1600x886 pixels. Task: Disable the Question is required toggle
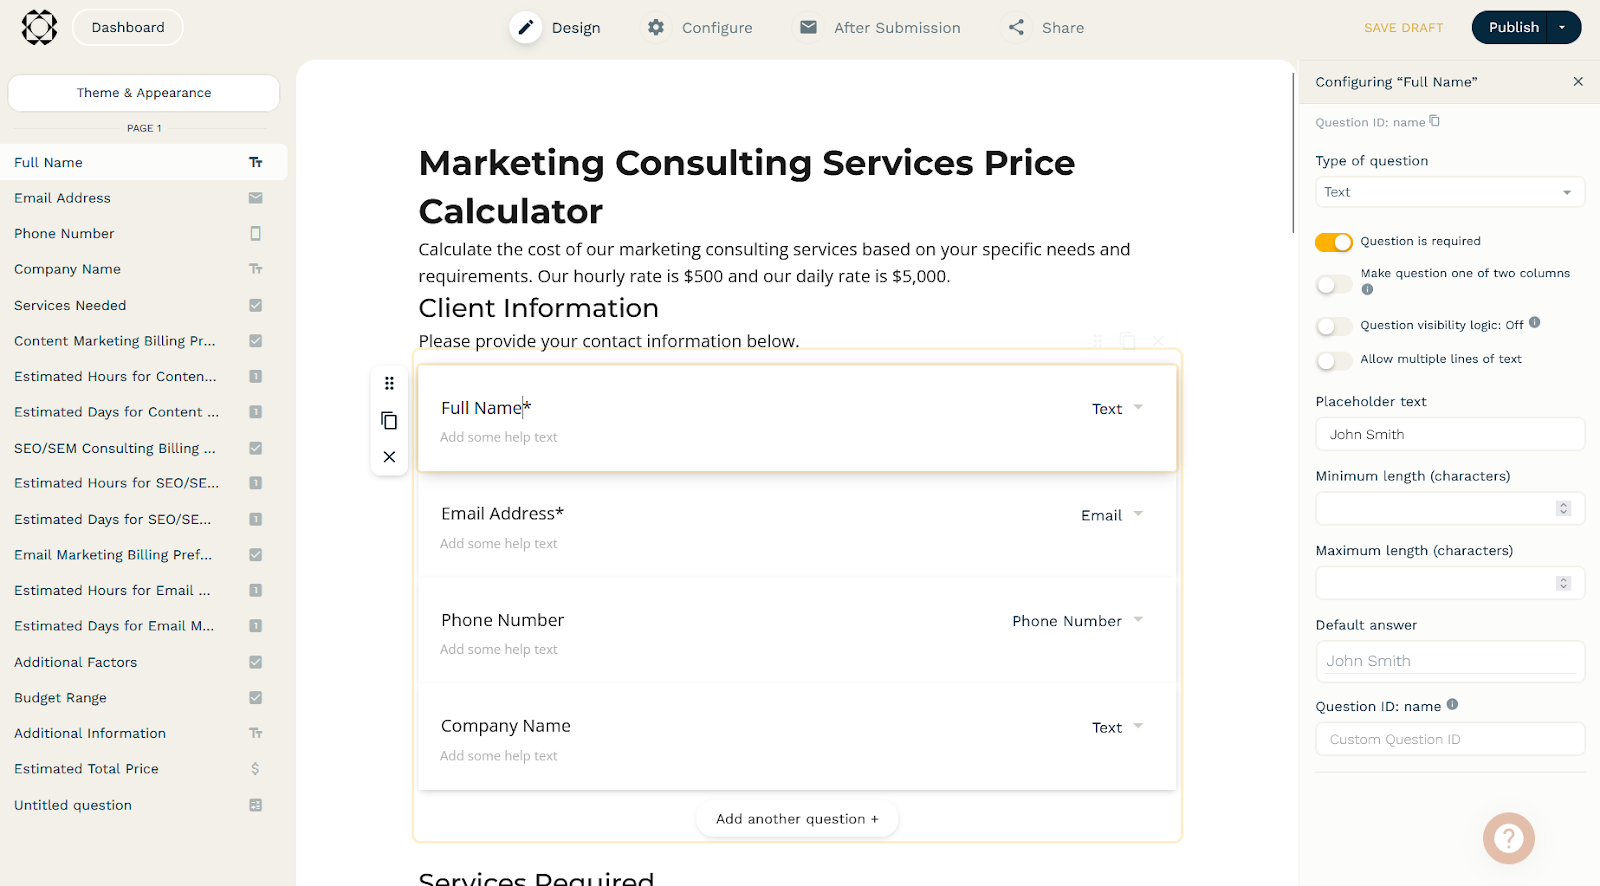click(x=1334, y=241)
